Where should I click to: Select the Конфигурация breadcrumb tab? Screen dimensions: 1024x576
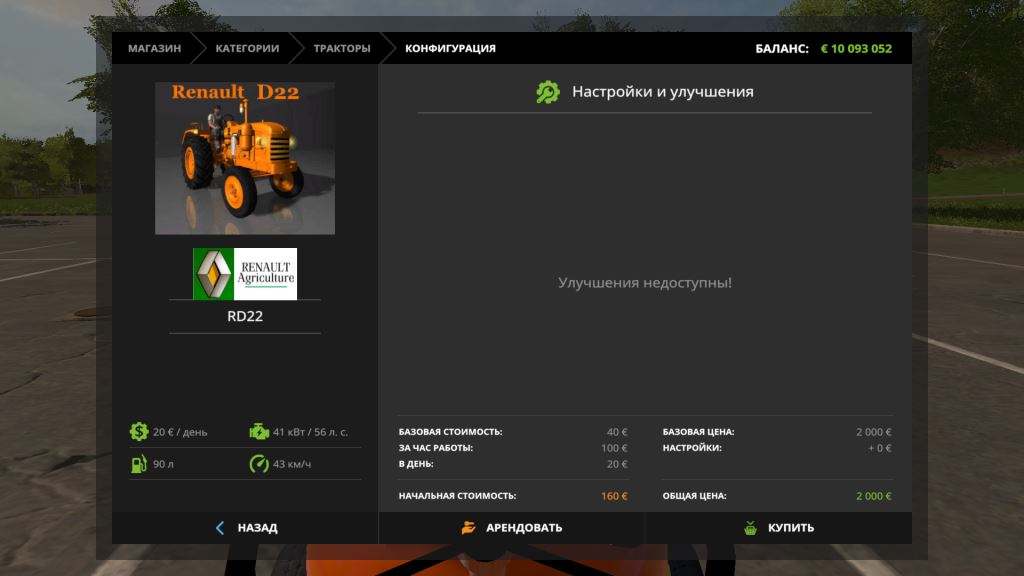[450, 48]
